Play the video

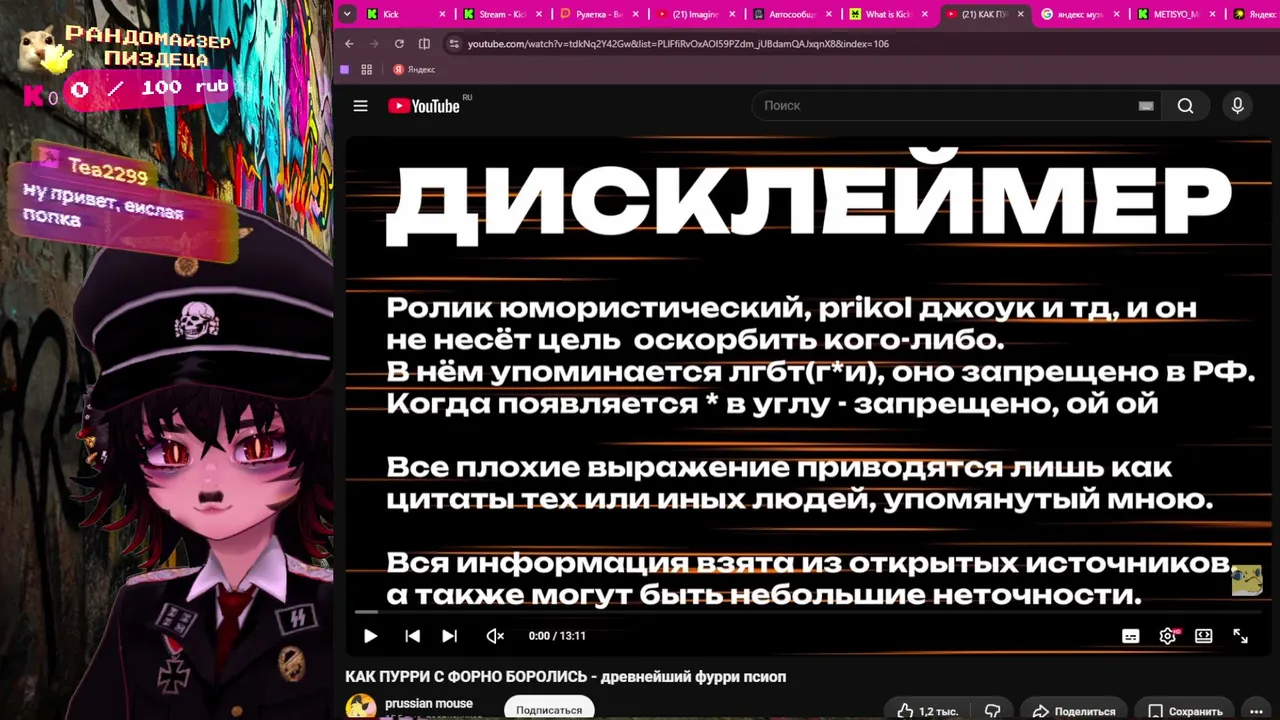click(x=370, y=636)
